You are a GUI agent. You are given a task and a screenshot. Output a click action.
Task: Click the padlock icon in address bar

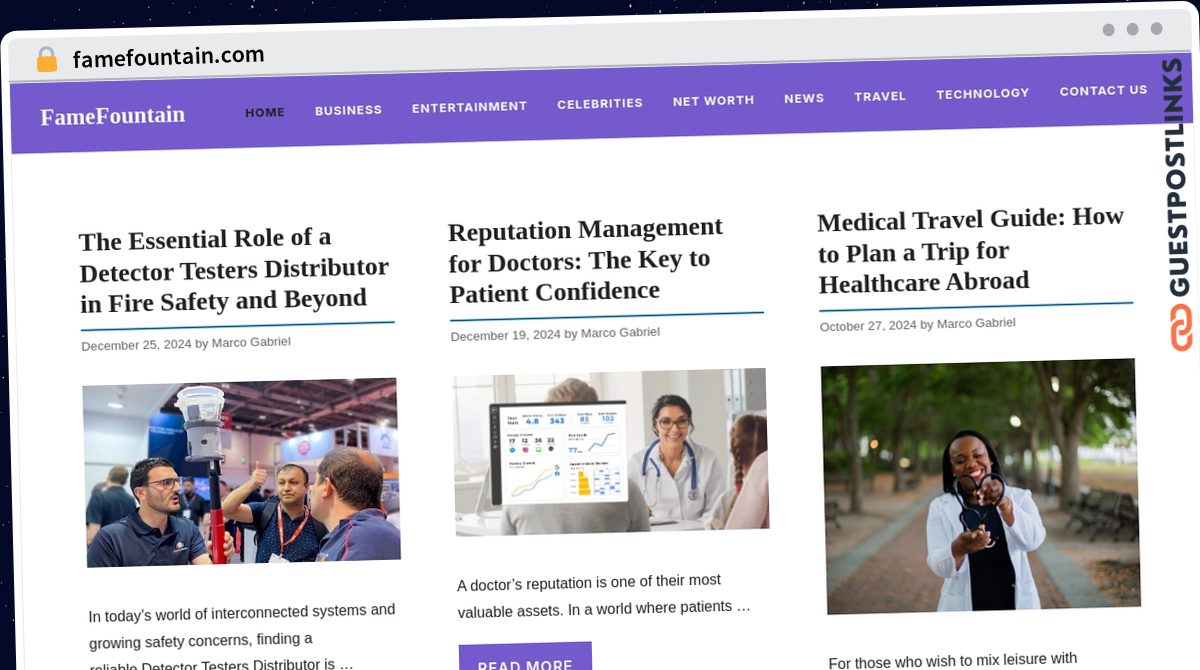[x=46, y=60]
